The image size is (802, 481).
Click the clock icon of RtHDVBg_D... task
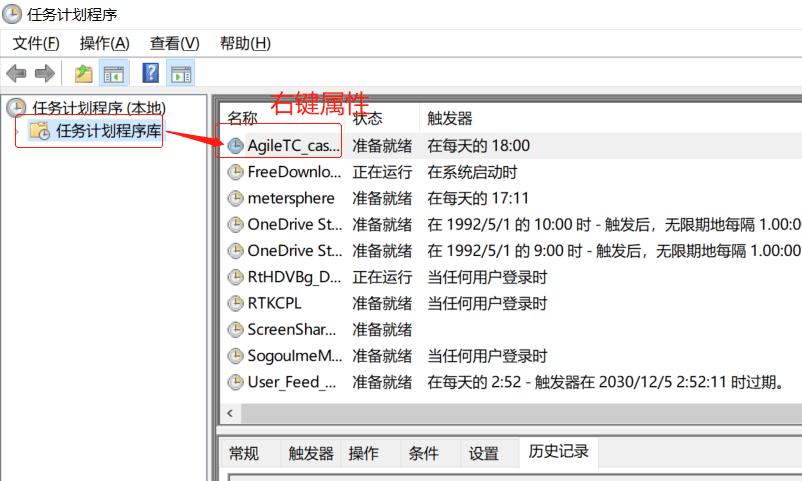(x=235, y=277)
